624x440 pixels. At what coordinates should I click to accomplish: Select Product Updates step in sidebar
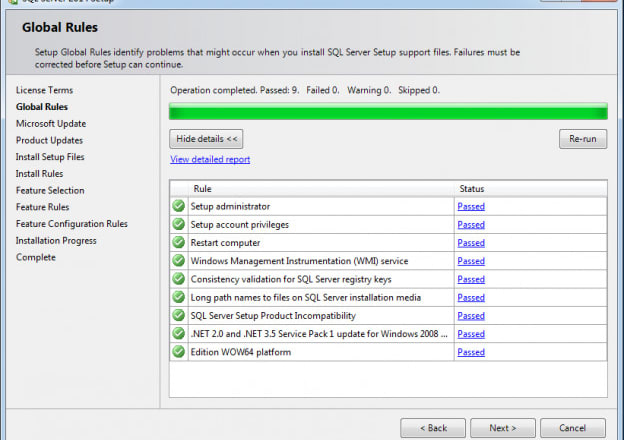coord(49,140)
